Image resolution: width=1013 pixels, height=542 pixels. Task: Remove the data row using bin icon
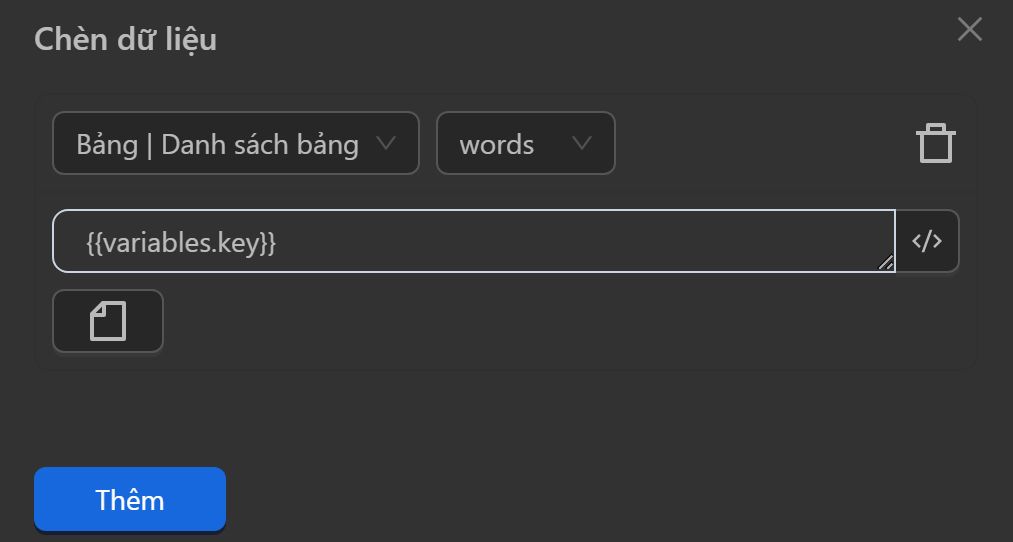pos(935,144)
